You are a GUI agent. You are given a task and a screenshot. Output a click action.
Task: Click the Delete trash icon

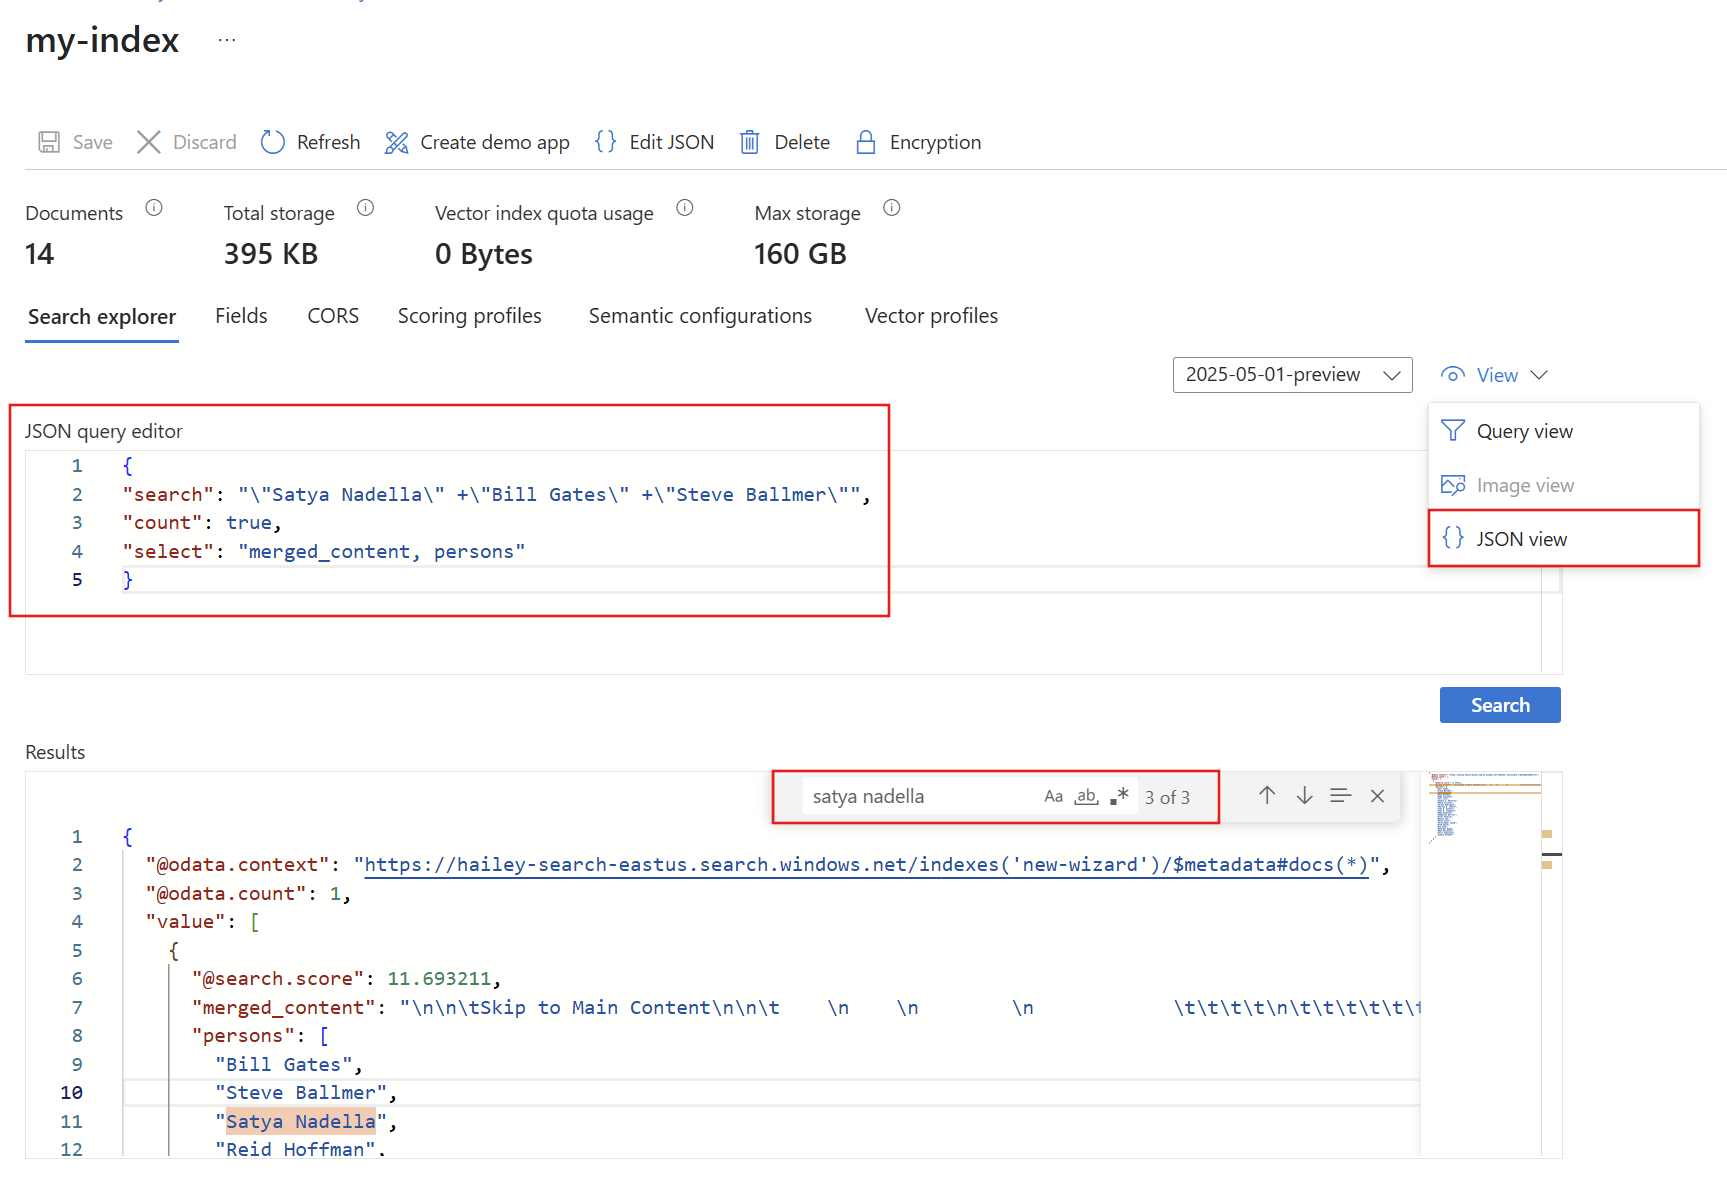[x=749, y=142]
